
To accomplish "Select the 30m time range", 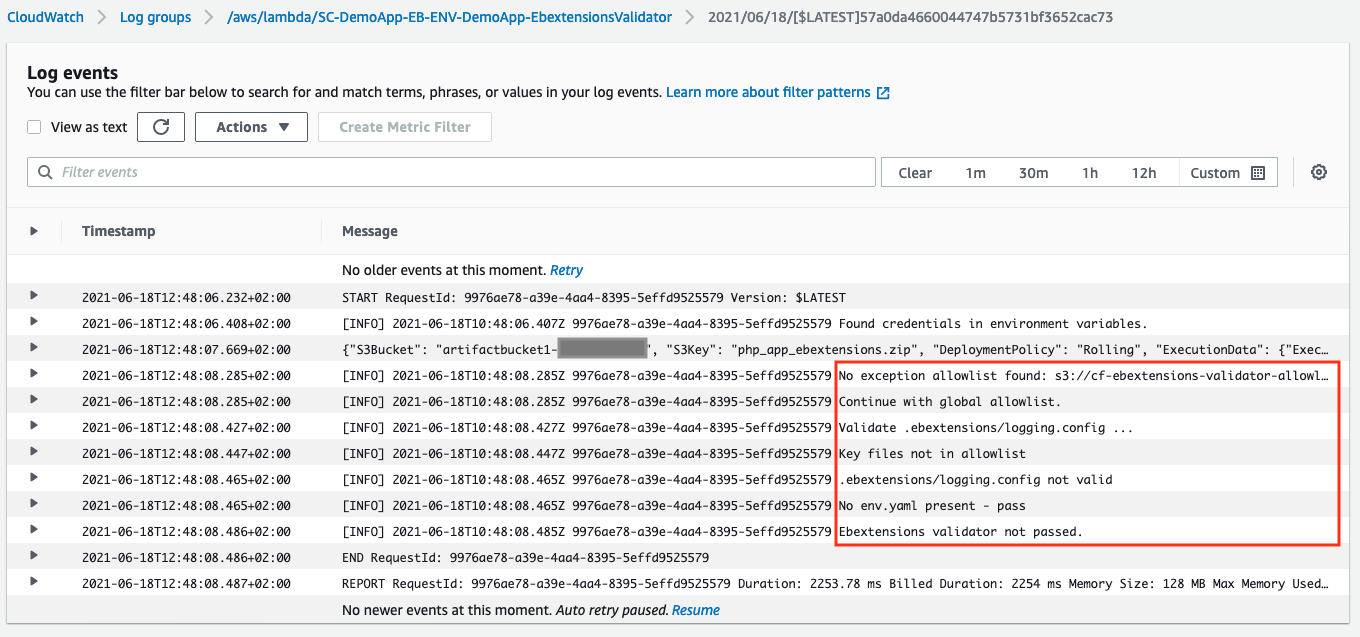I will (1033, 173).
